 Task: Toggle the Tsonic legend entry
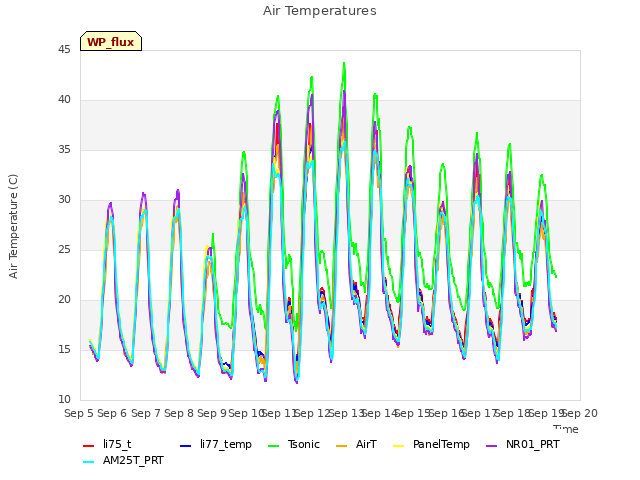pyautogui.click(x=293, y=444)
